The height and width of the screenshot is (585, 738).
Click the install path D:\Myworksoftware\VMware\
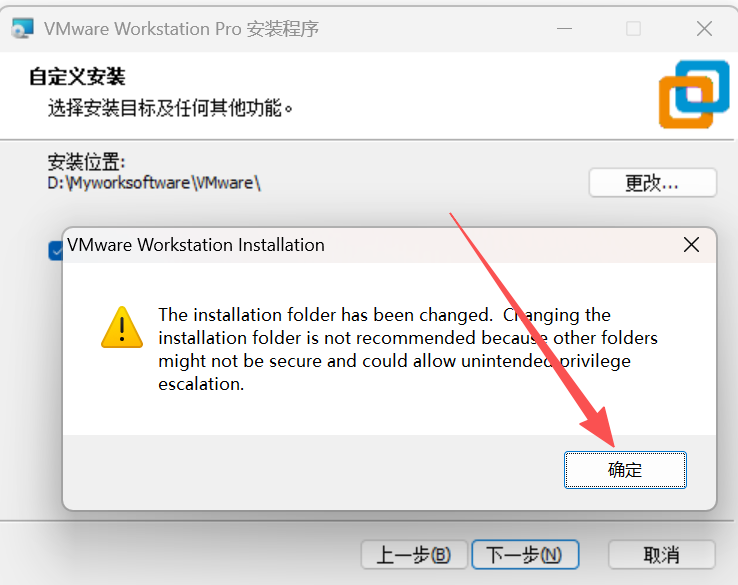[154, 183]
